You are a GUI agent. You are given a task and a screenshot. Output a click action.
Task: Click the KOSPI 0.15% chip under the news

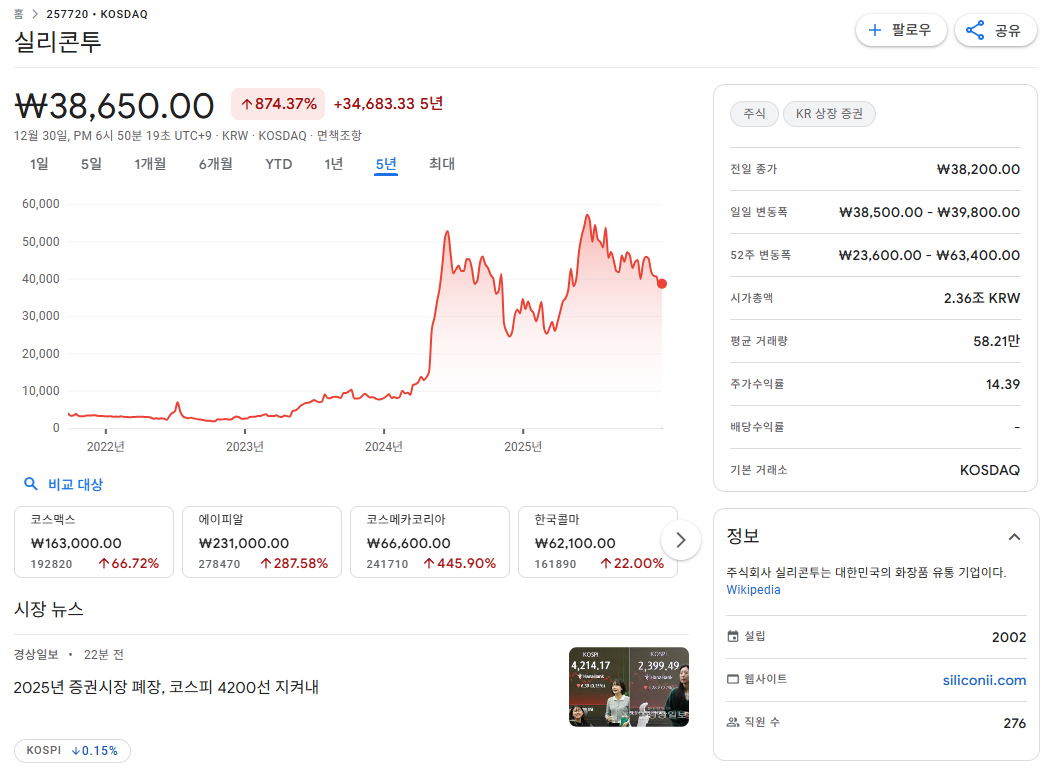[72, 751]
